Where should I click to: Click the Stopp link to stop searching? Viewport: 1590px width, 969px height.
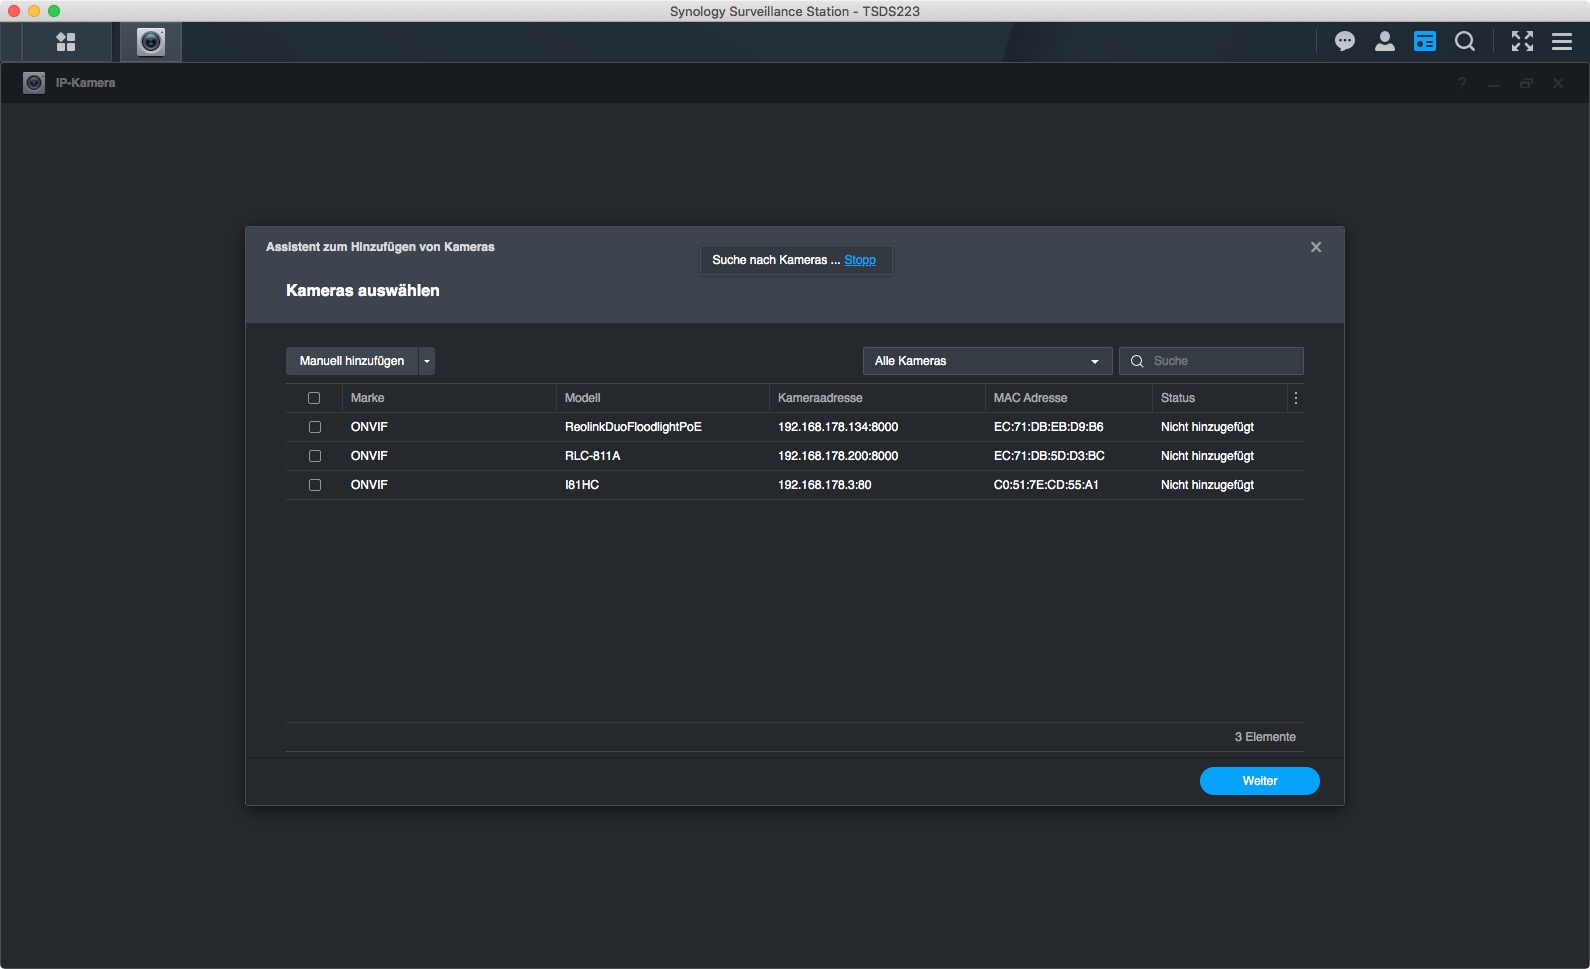(x=860, y=260)
